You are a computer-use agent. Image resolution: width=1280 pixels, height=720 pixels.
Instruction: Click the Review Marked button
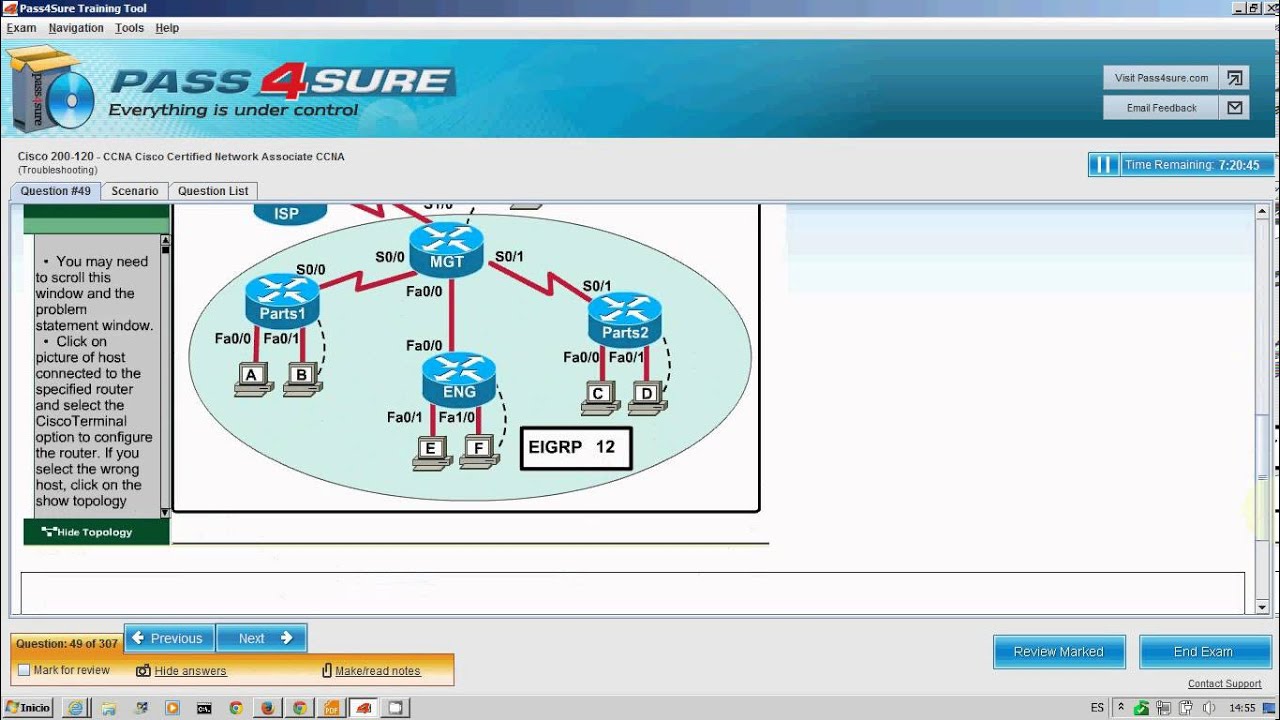tap(1059, 652)
